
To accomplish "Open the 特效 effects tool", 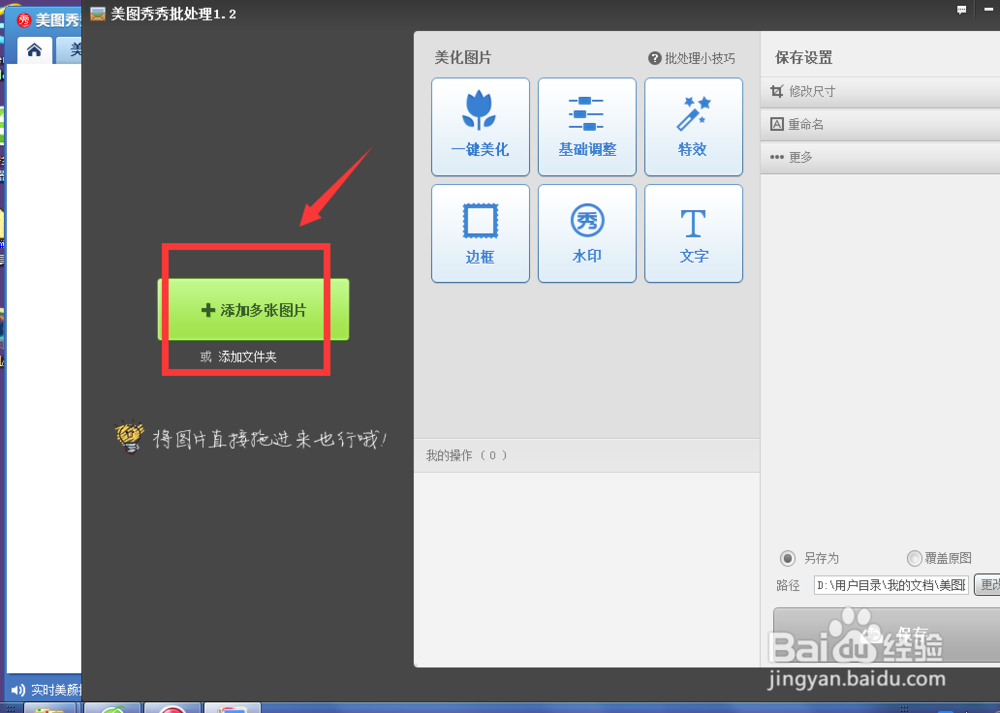I will 693,127.
